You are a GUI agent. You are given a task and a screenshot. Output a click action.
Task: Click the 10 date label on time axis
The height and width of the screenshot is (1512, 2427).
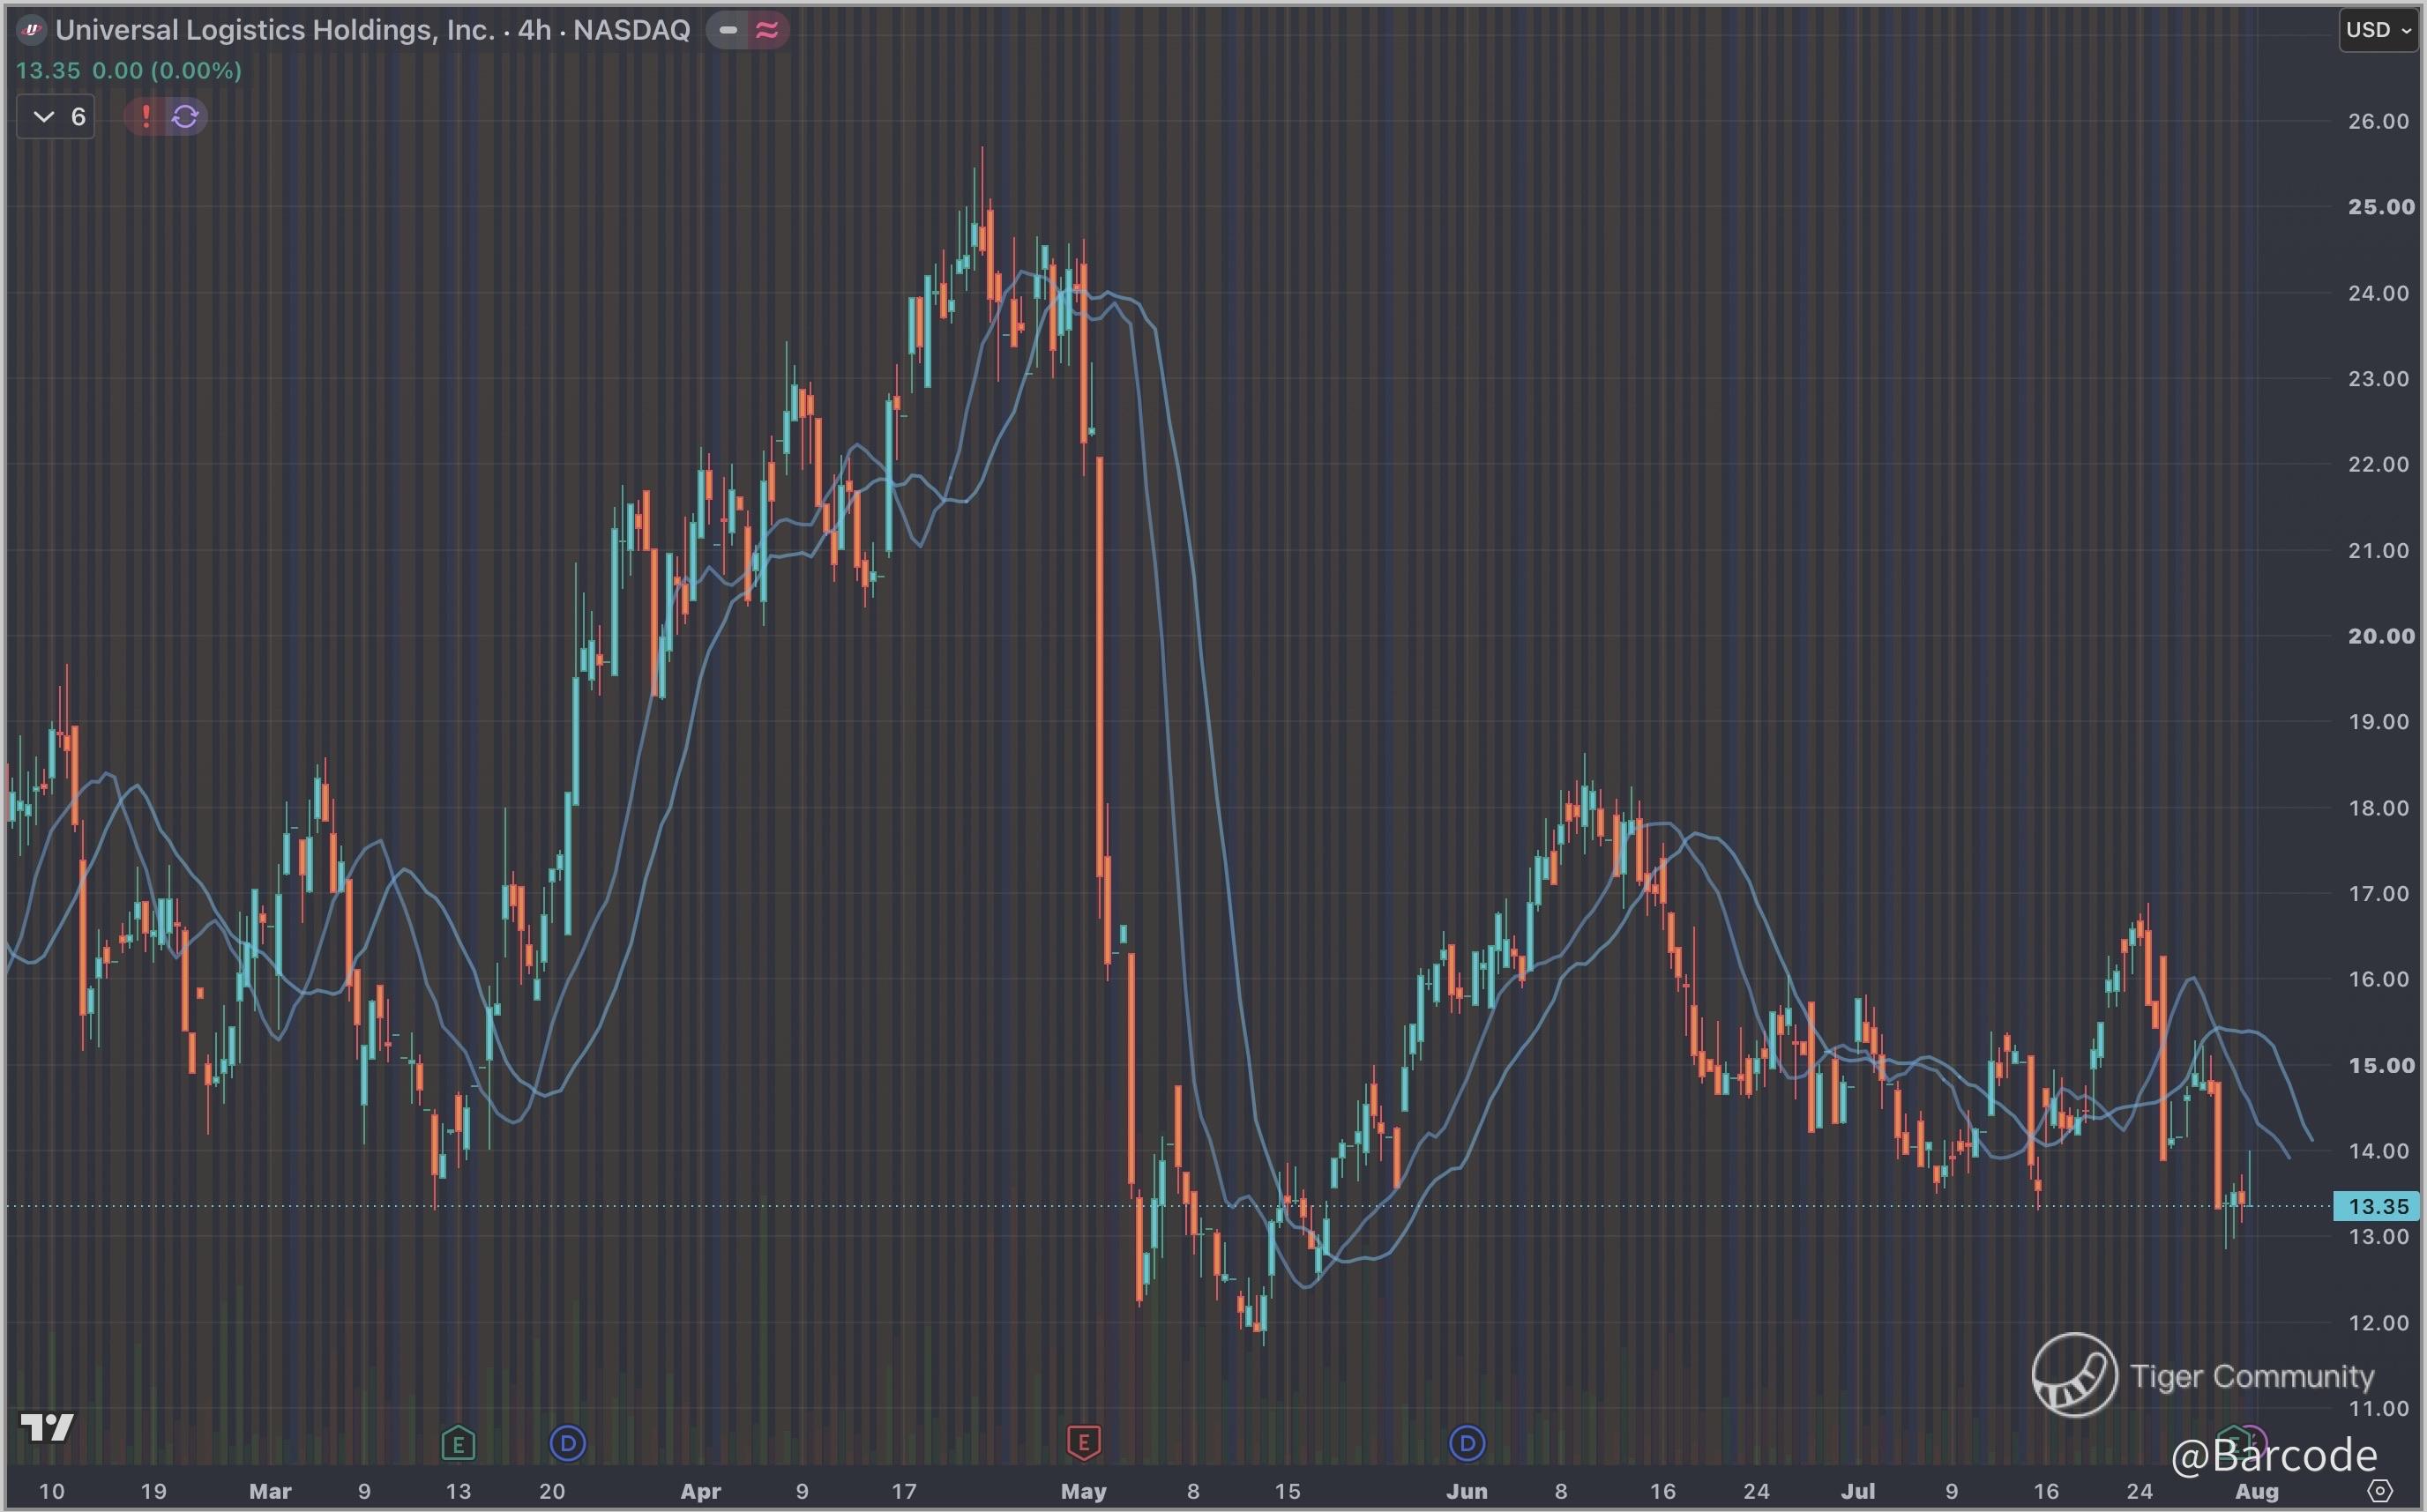click(x=51, y=1492)
